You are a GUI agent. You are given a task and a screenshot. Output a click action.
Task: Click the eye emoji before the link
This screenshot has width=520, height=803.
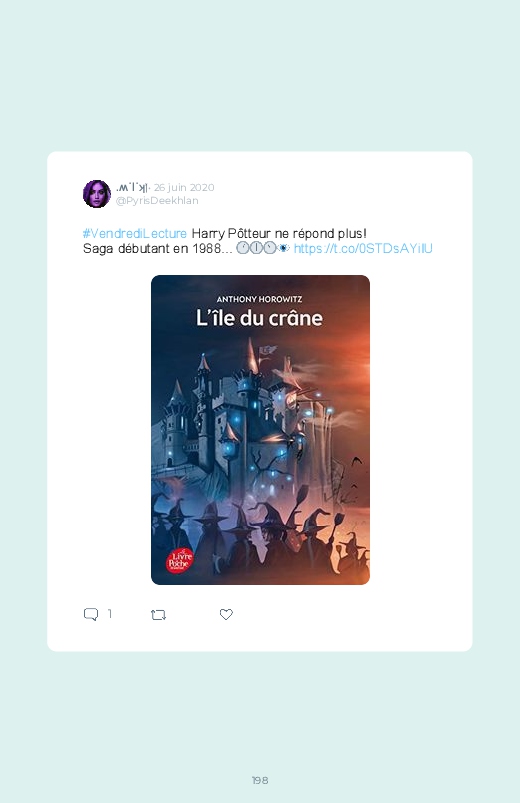click(x=284, y=248)
